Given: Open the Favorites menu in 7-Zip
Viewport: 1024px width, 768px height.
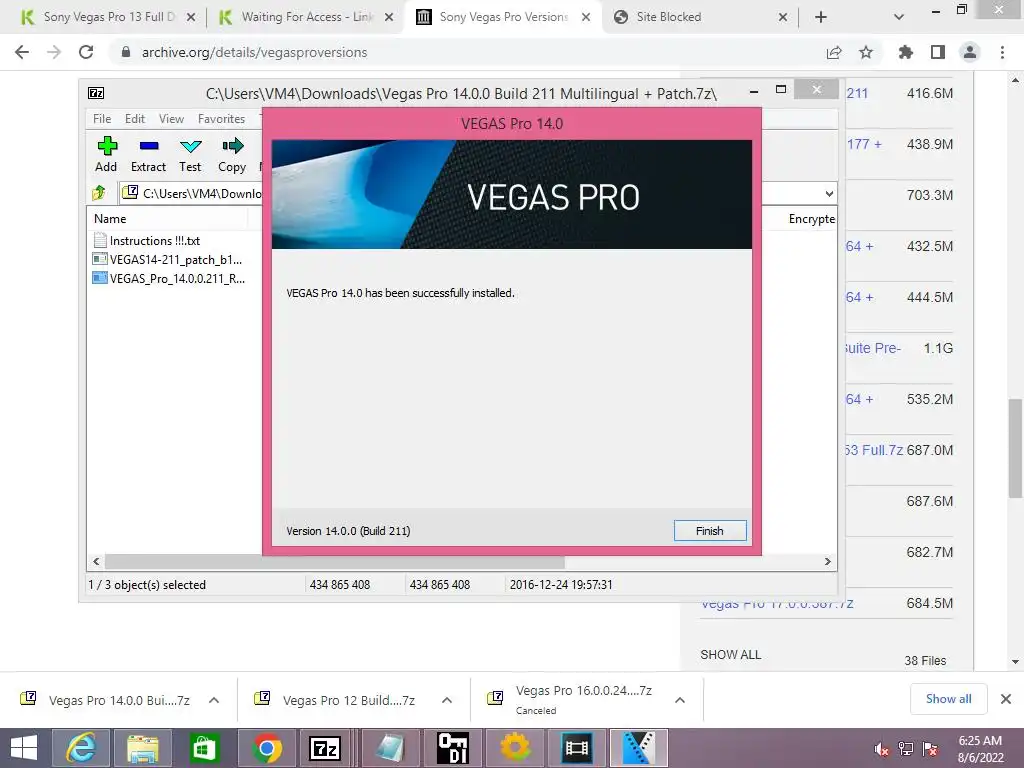Looking at the screenshot, I should [x=221, y=119].
